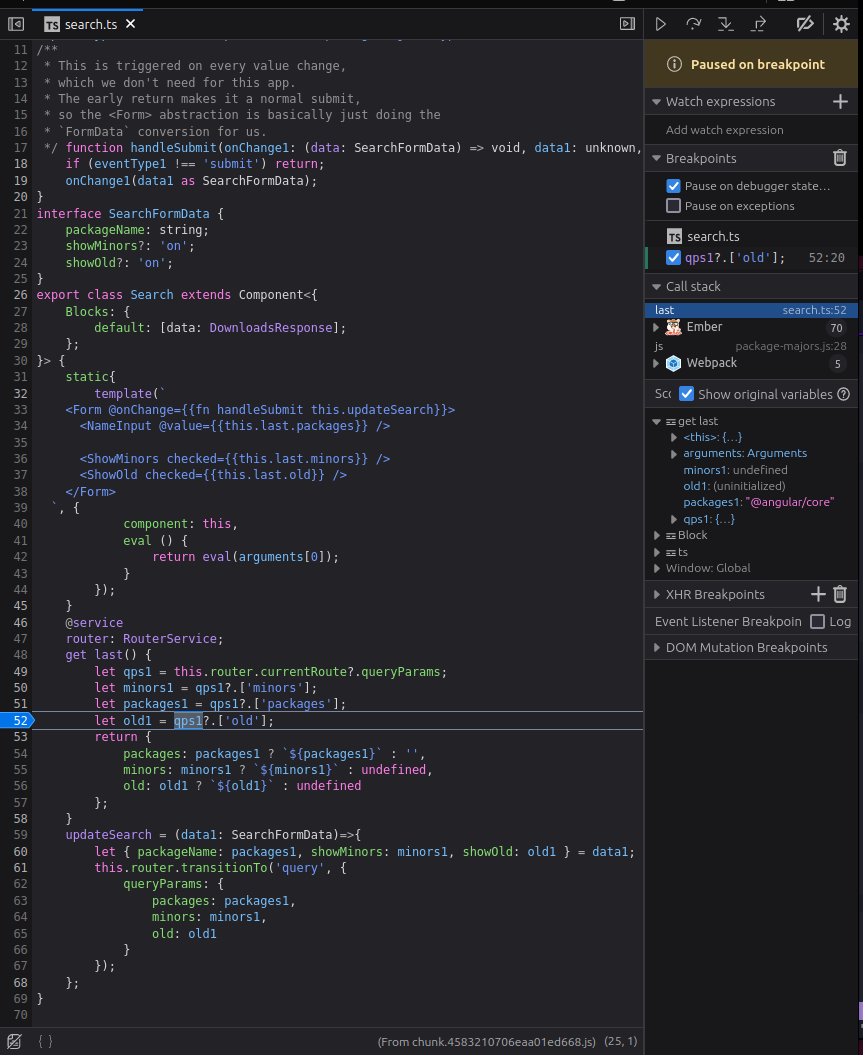Remove all breakpoints via trash icon

pos(840,157)
